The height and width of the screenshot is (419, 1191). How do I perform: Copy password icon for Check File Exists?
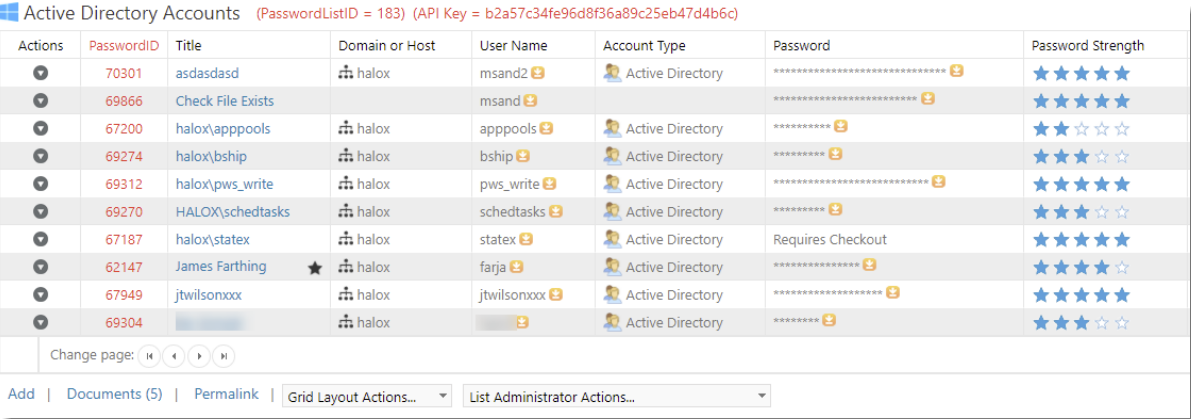coord(928,98)
